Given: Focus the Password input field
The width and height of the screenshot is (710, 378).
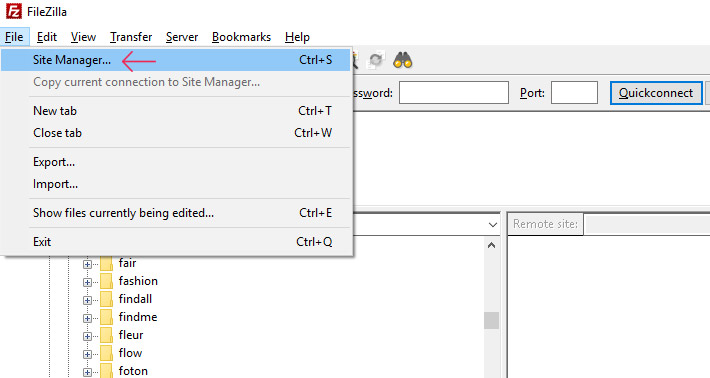Looking at the screenshot, I should click(x=454, y=93).
